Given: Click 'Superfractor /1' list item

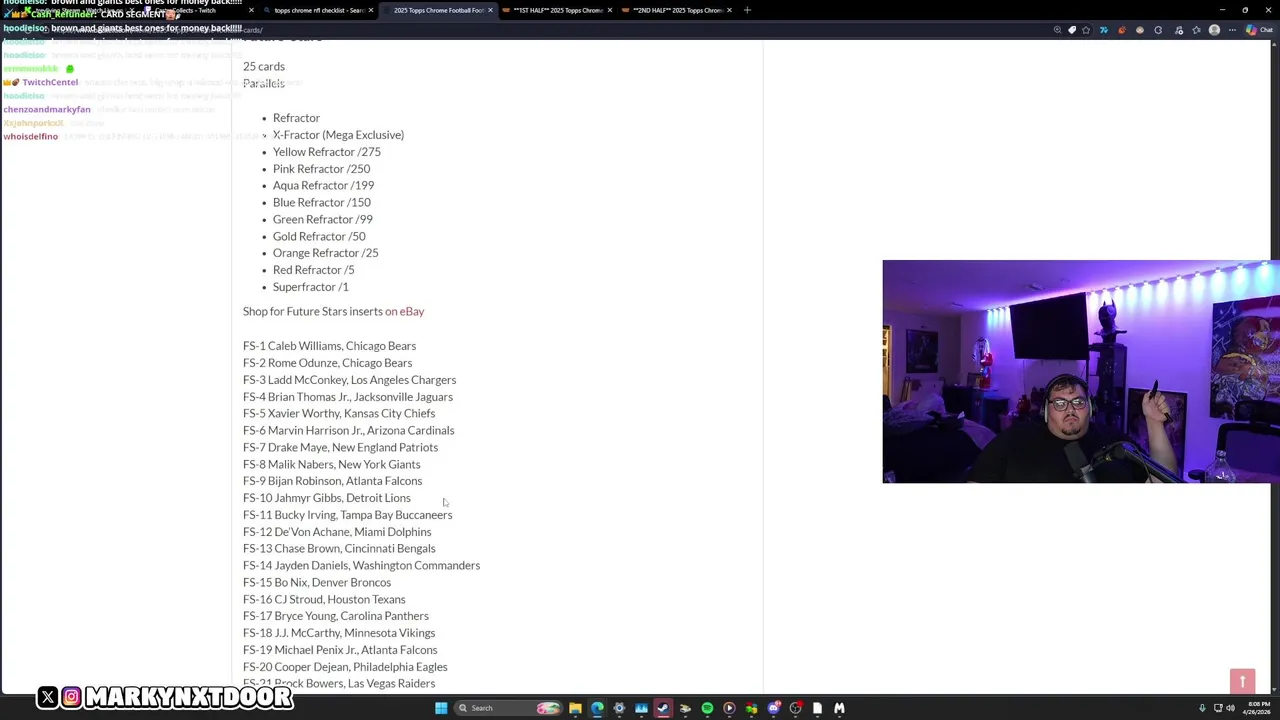Looking at the screenshot, I should [310, 287].
